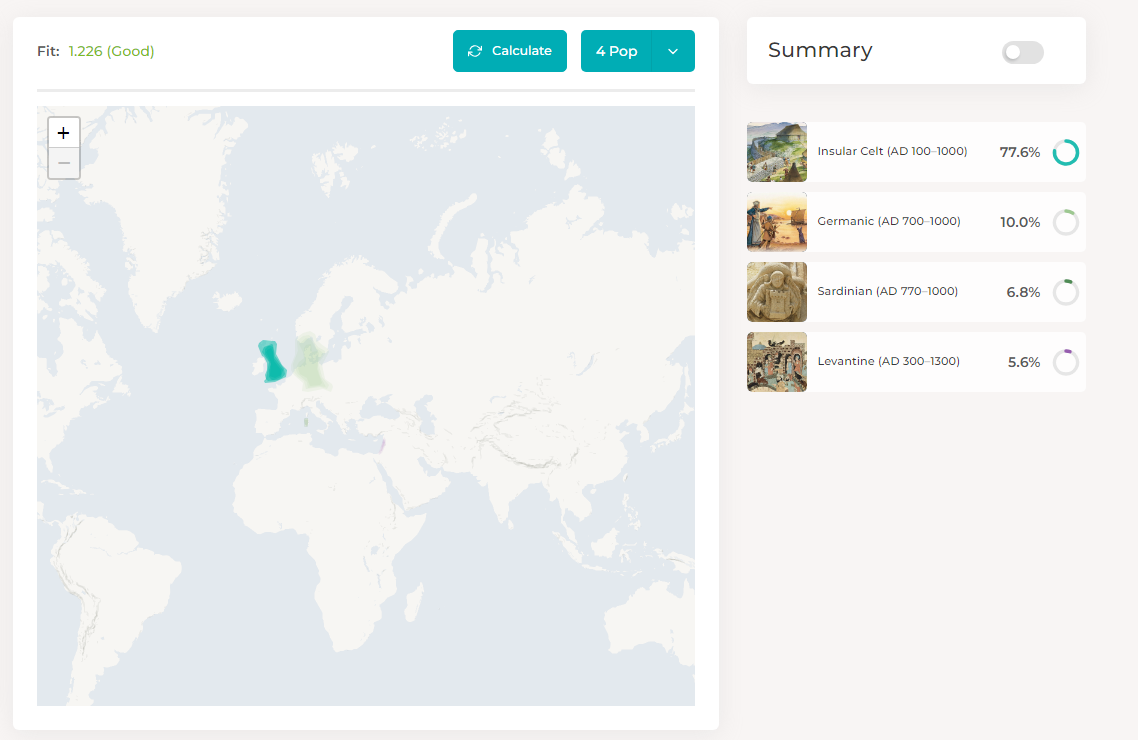Open the Sardinian stone carving thumbnail
The width and height of the screenshot is (1138, 740).
point(777,292)
